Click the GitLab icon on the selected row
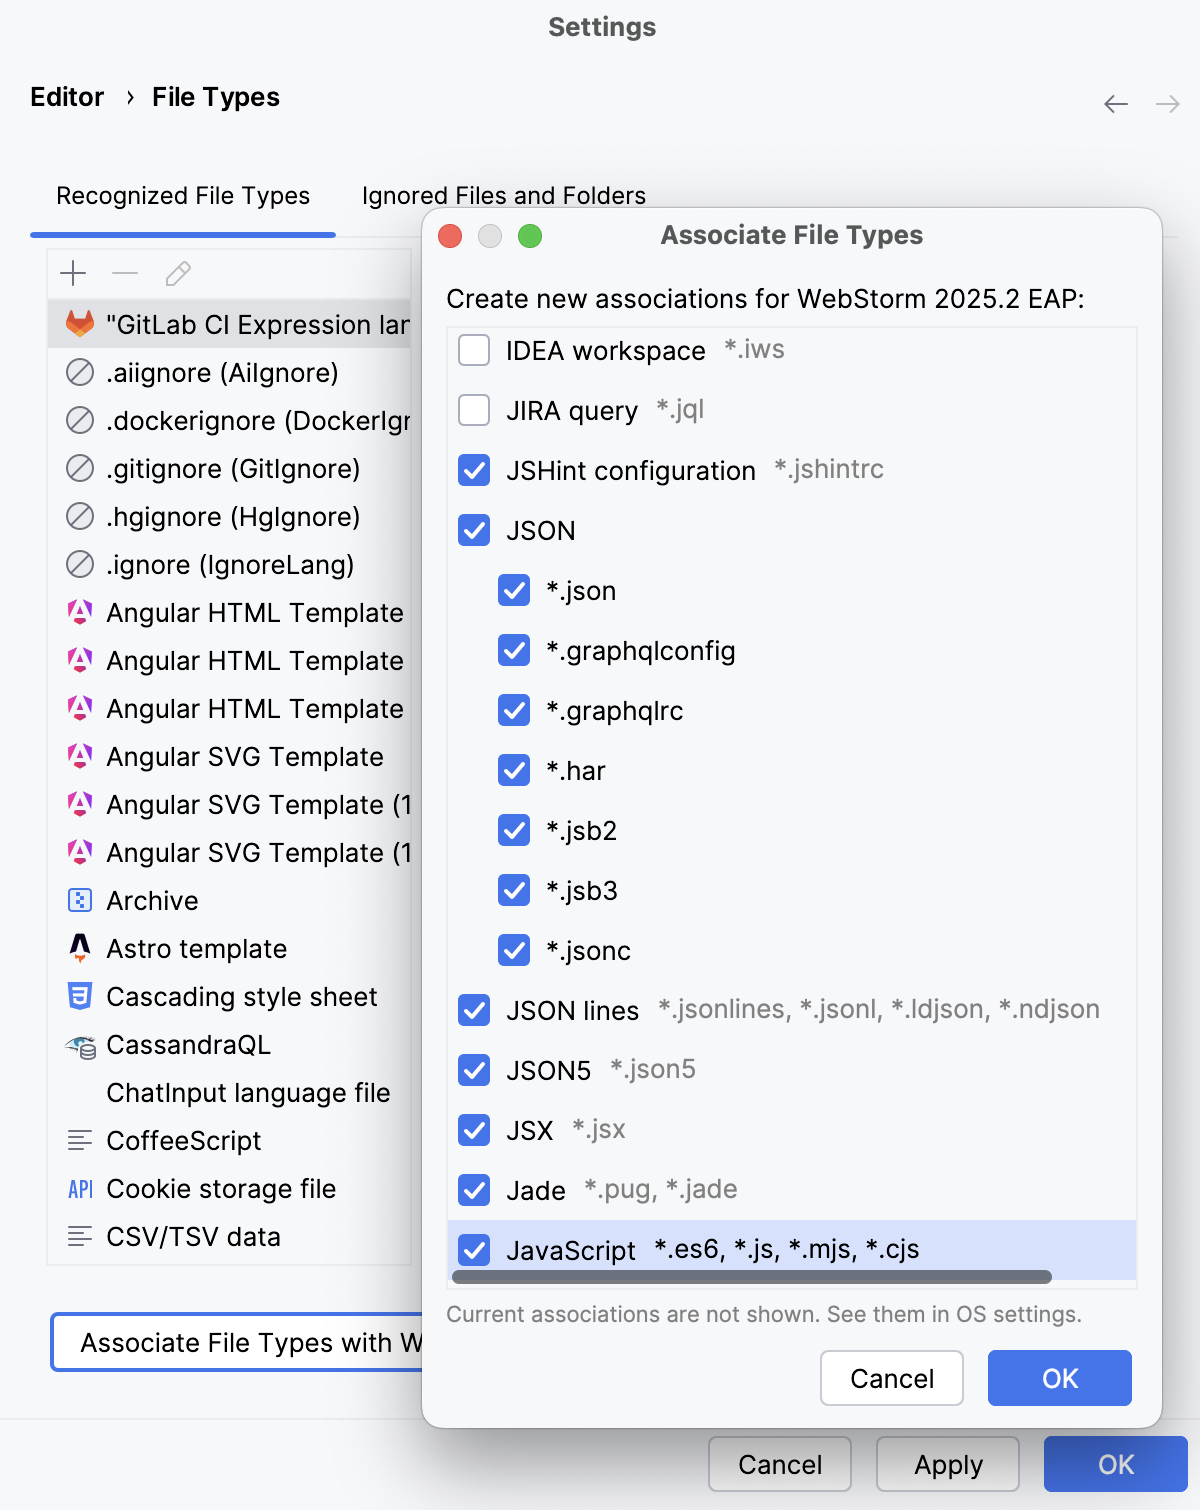 tap(79, 324)
